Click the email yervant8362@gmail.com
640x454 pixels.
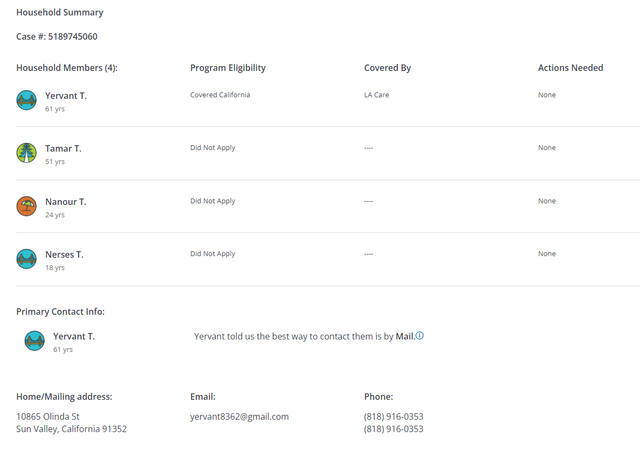click(x=240, y=416)
